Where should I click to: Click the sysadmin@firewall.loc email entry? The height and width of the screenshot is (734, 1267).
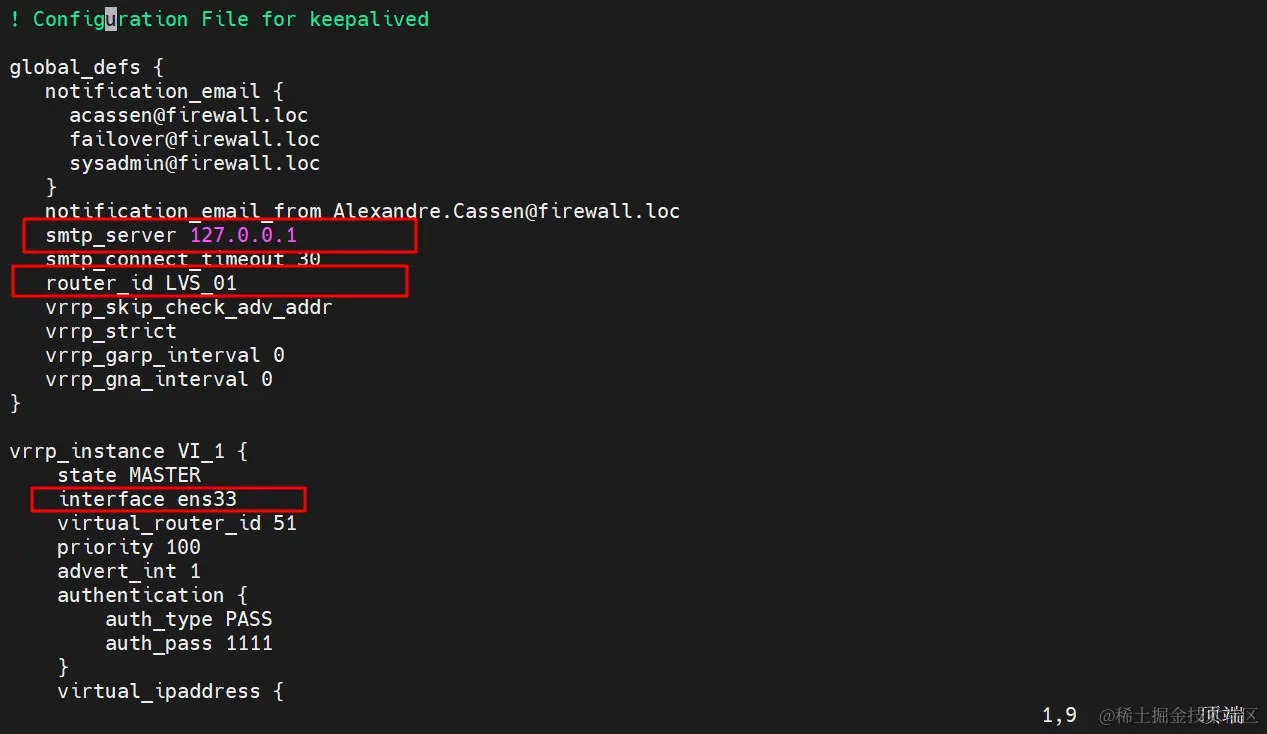(195, 163)
